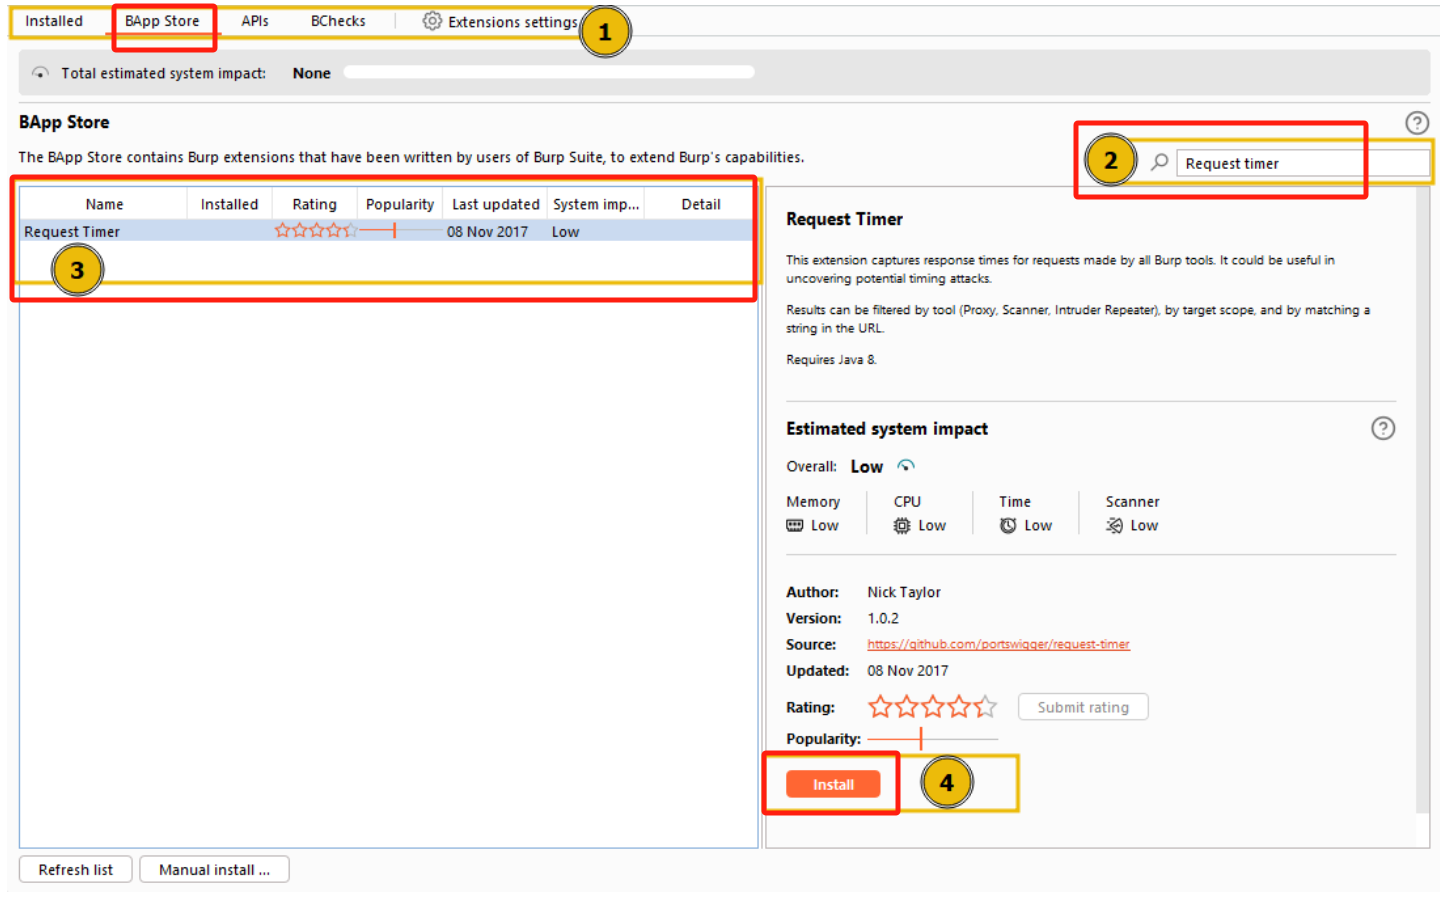Click the BApp Store help question mark icon
The height and width of the screenshot is (909, 1440).
[1416, 123]
